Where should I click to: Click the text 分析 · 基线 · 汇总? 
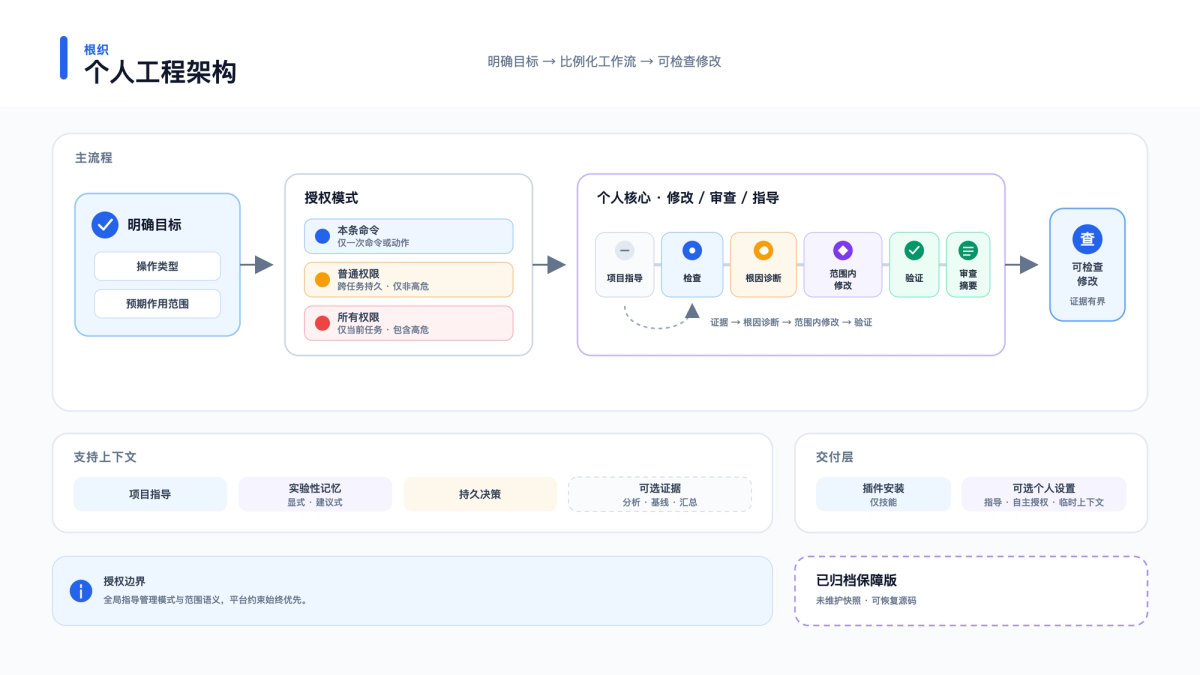pyautogui.click(x=660, y=502)
